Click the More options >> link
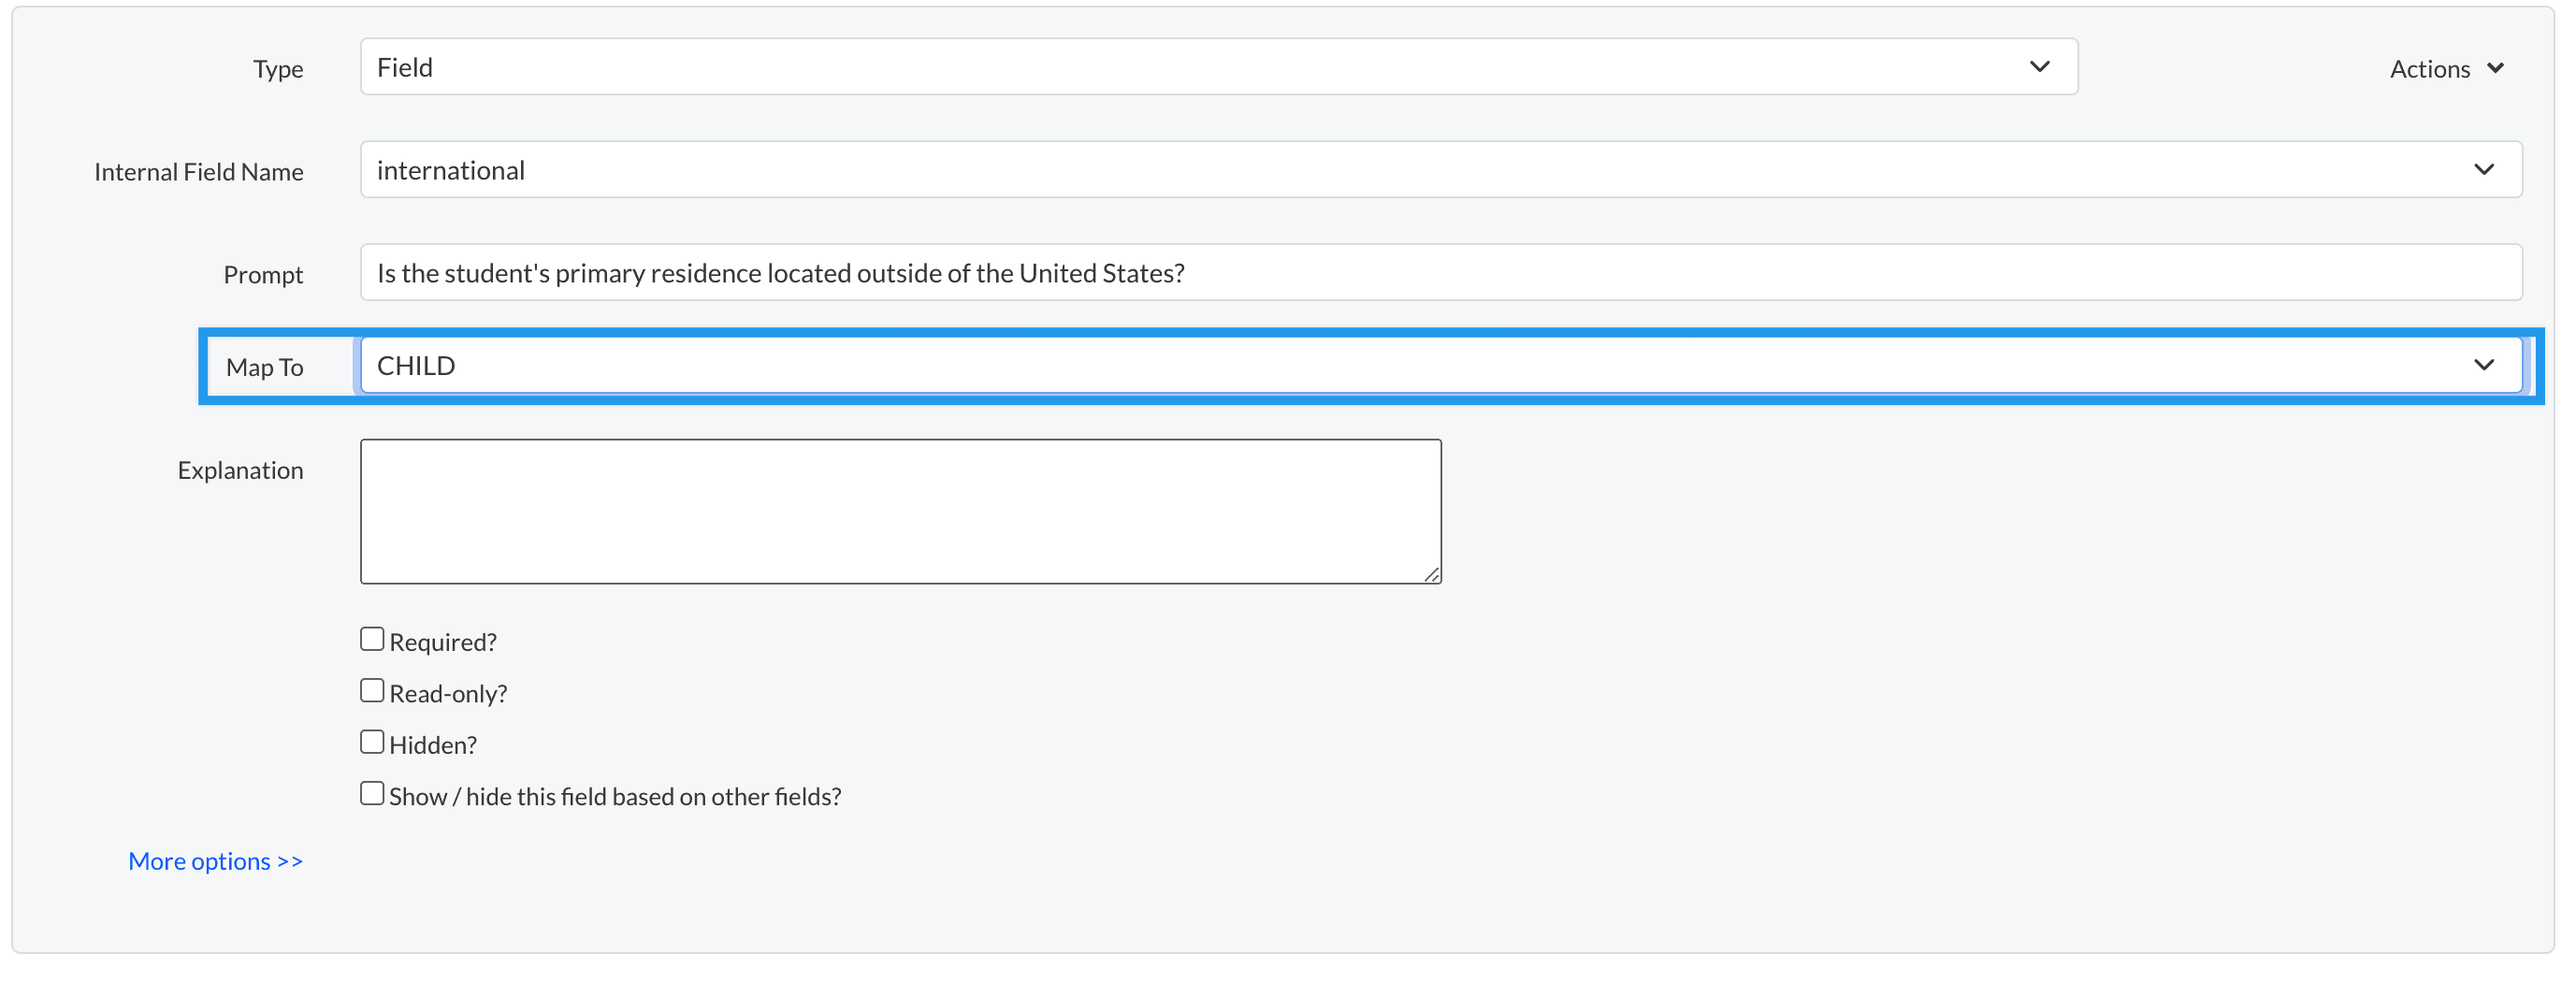This screenshot has width=2576, height=982. tap(215, 861)
